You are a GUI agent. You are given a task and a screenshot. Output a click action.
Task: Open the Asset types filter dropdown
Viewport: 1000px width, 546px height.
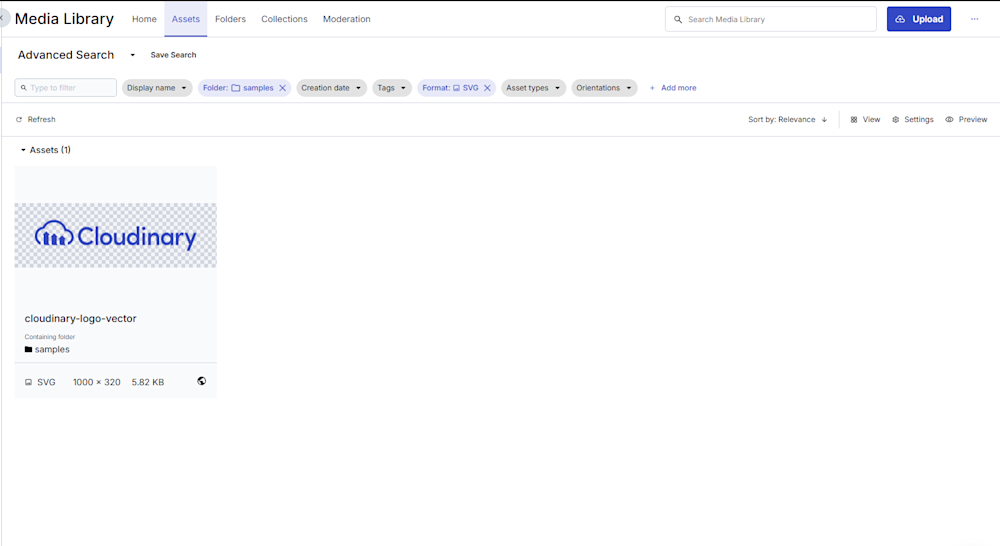[533, 88]
